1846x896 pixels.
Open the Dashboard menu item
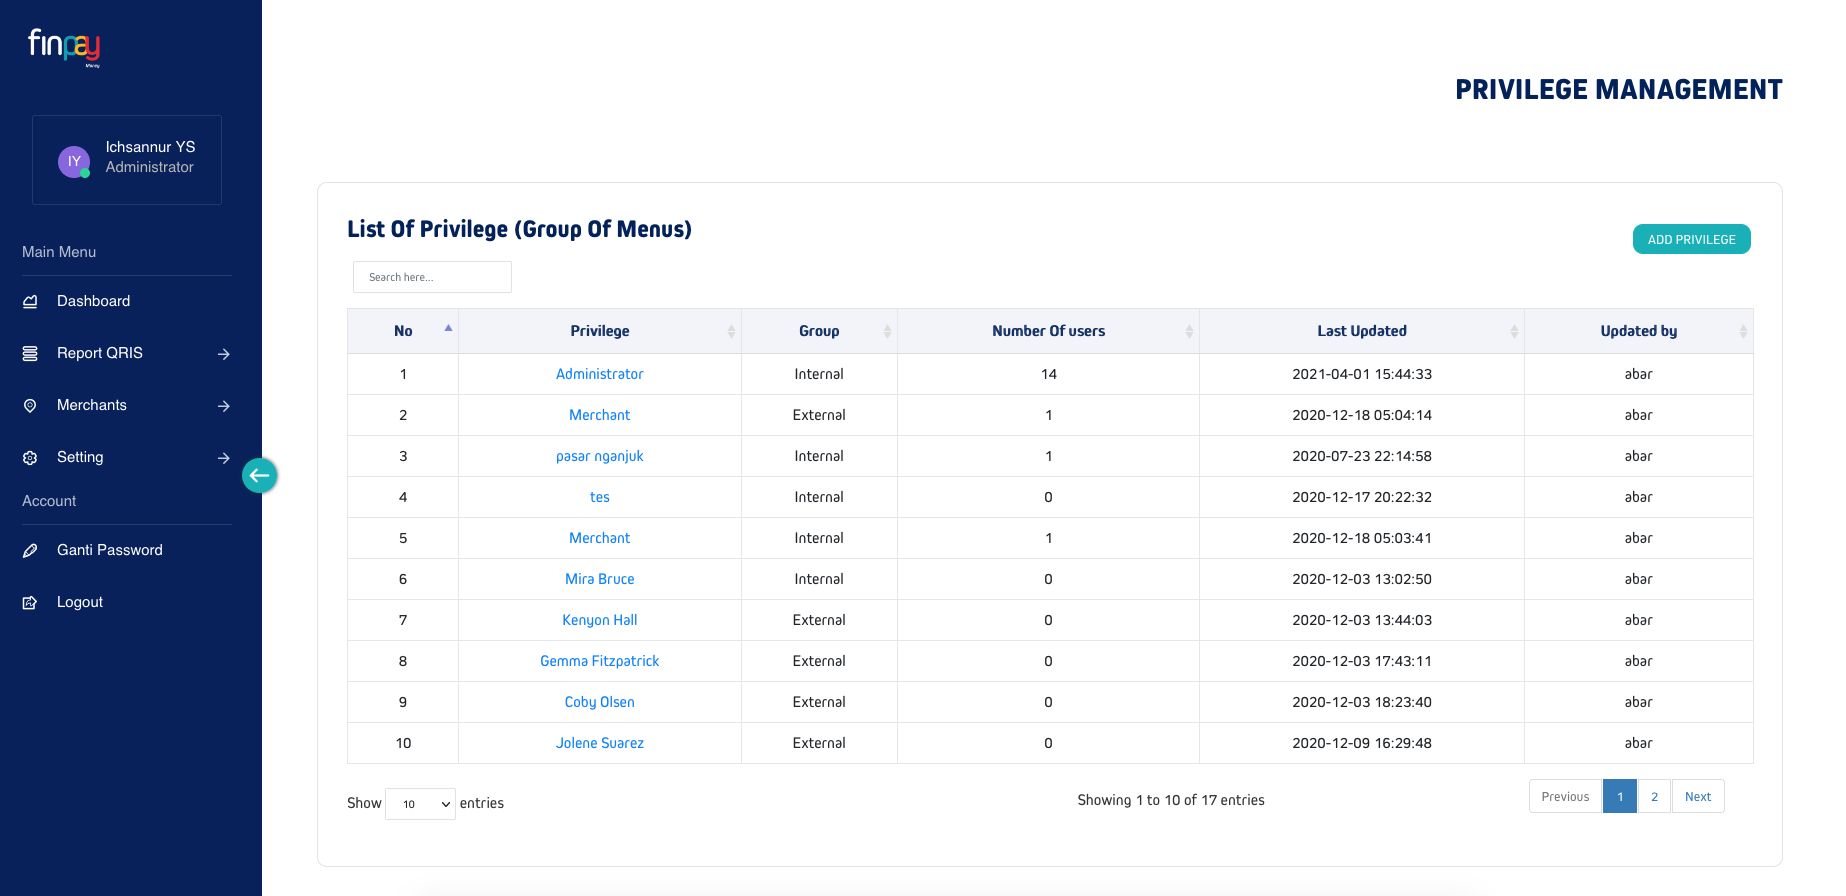click(93, 301)
